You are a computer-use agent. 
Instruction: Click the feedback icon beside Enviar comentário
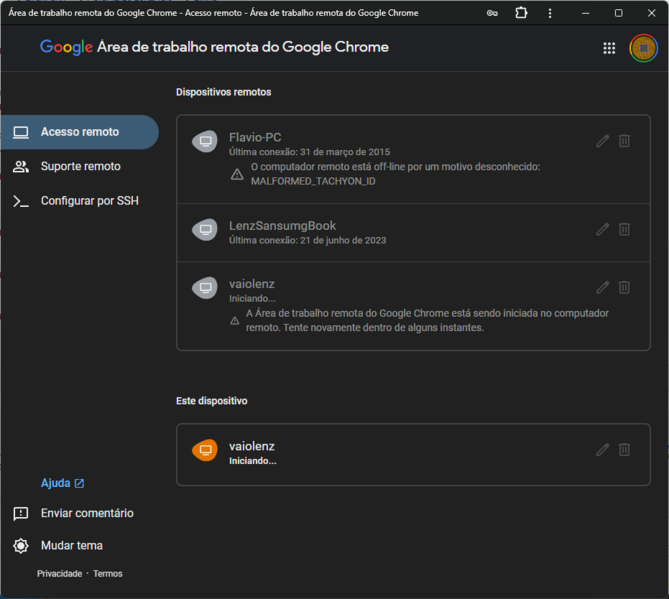[20, 514]
